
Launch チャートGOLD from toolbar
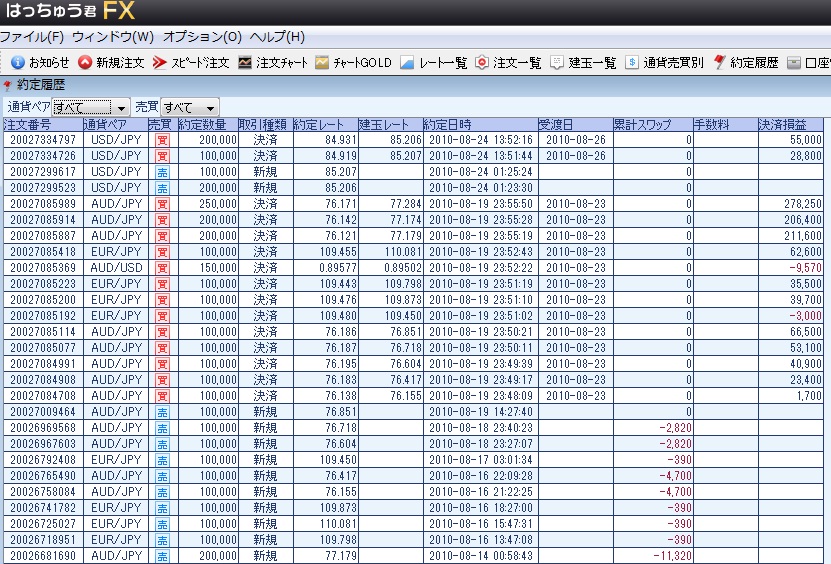pyautogui.click(x=322, y=62)
